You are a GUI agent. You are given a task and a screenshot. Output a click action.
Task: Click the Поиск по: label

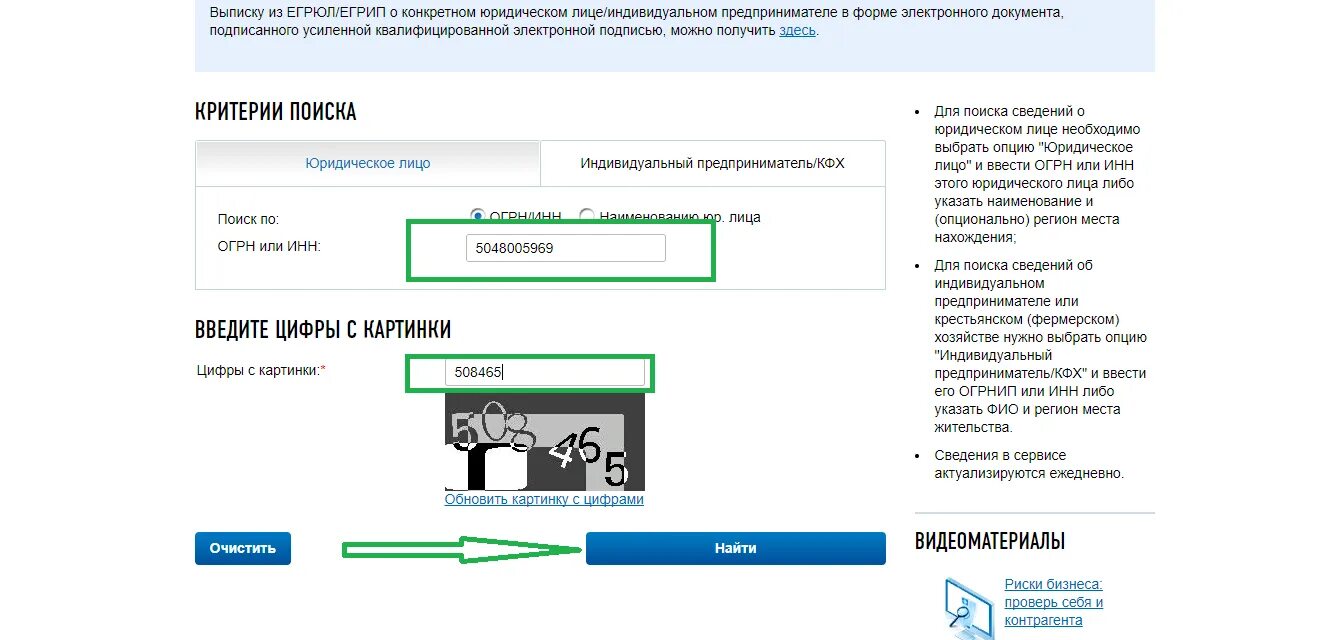click(248, 219)
